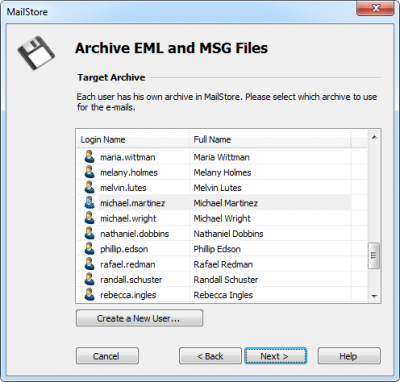Select login name michael.martinez

pos(132,203)
